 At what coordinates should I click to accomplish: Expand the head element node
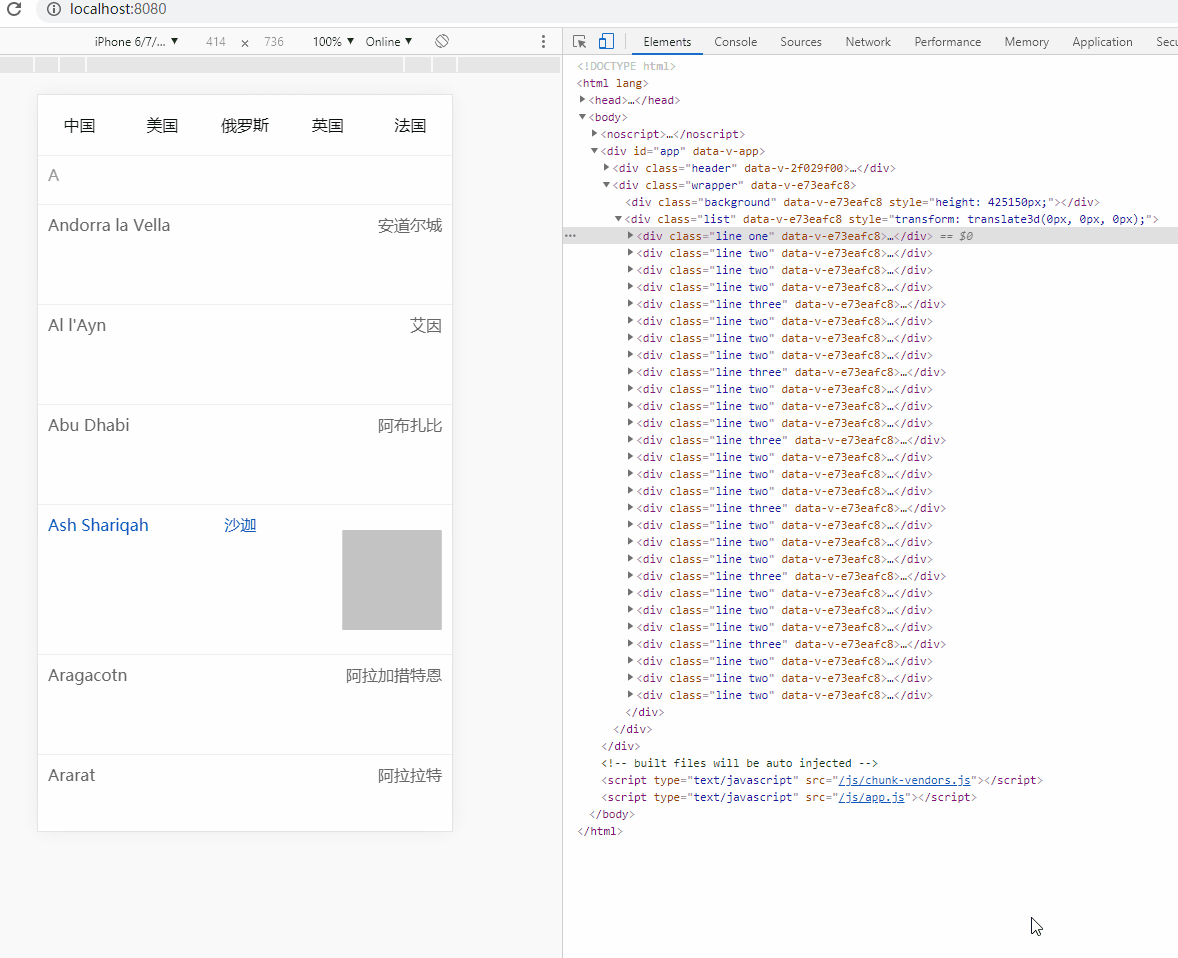582,100
